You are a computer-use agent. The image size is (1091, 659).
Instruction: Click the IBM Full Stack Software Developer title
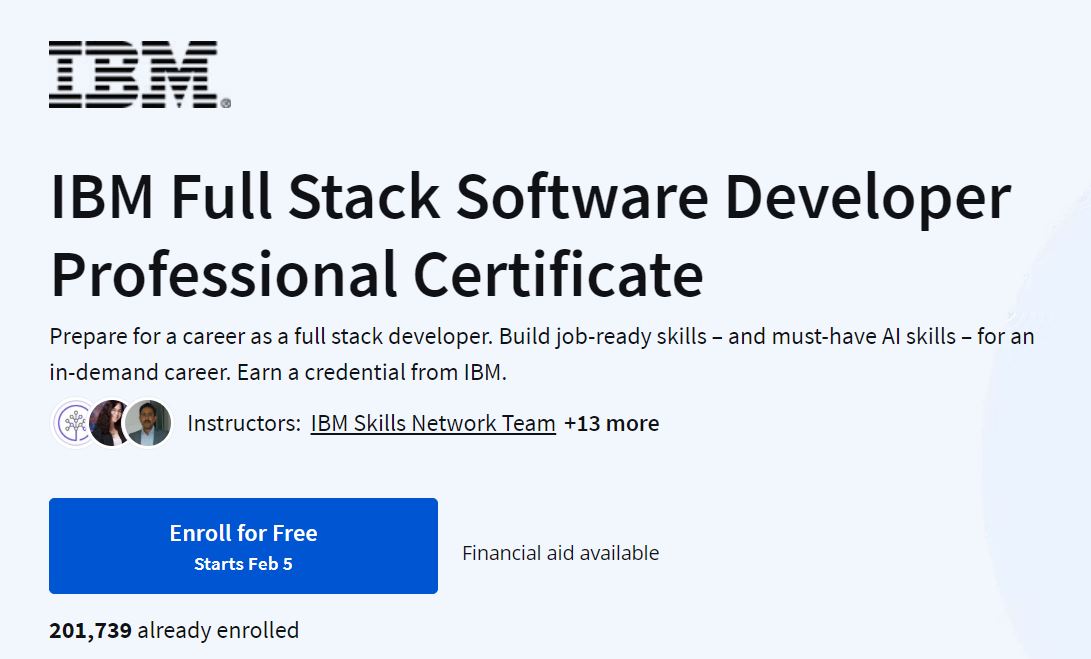(530, 236)
